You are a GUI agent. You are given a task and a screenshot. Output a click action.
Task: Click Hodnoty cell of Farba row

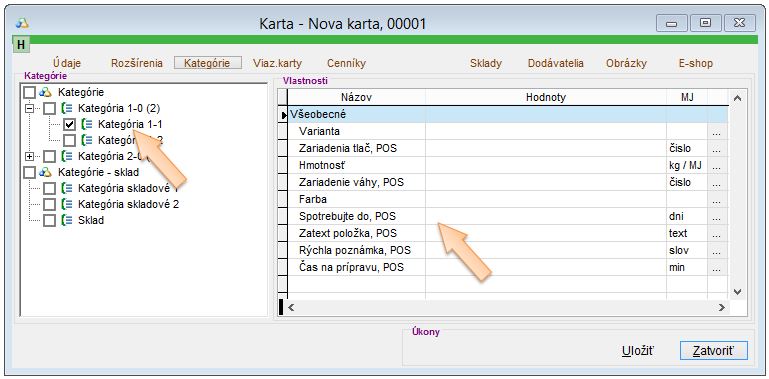(546, 200)
